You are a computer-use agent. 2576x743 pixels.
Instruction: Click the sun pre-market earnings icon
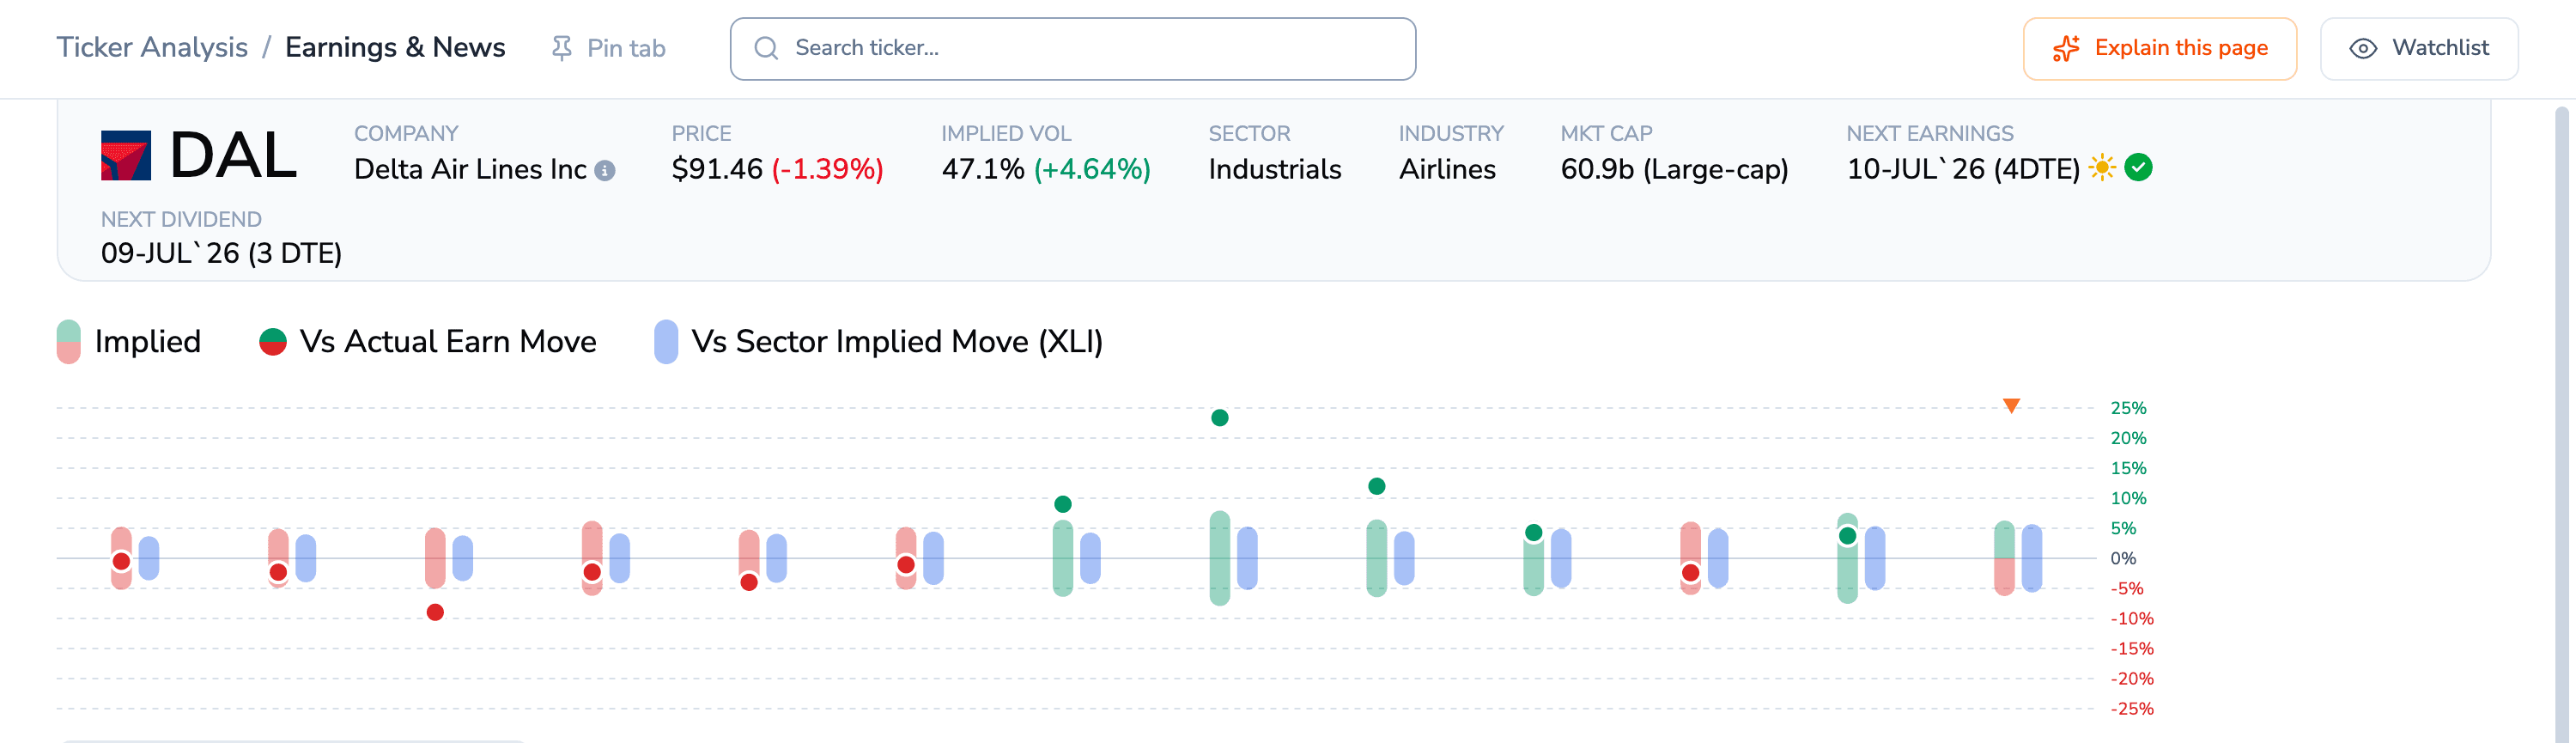tap(2102, 168)
